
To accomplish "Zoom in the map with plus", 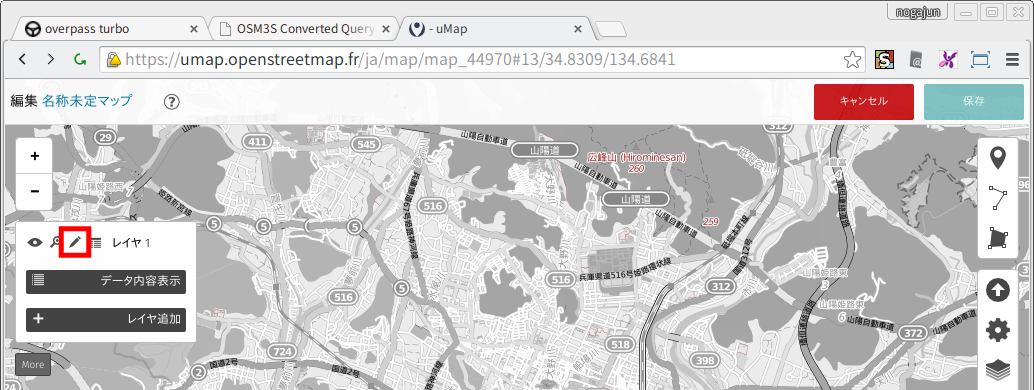I will 35,156.
